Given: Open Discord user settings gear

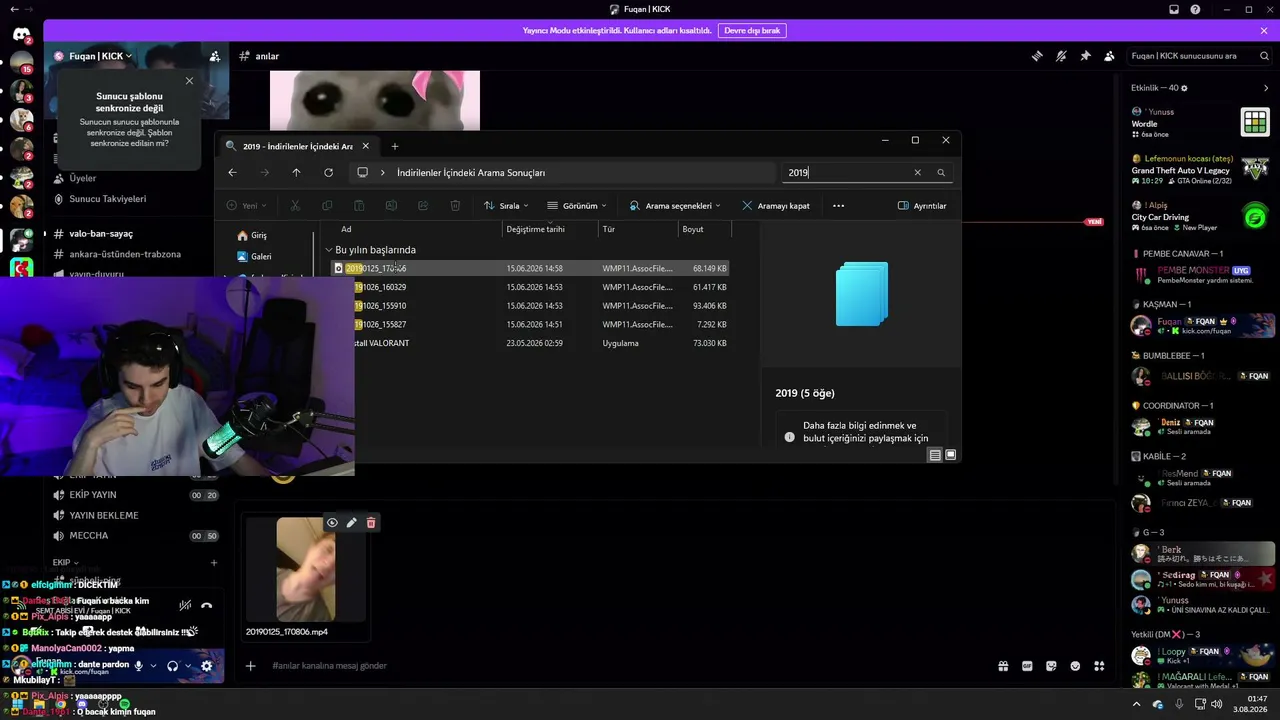Looking at the screenshot, I should tap(206, 666).
